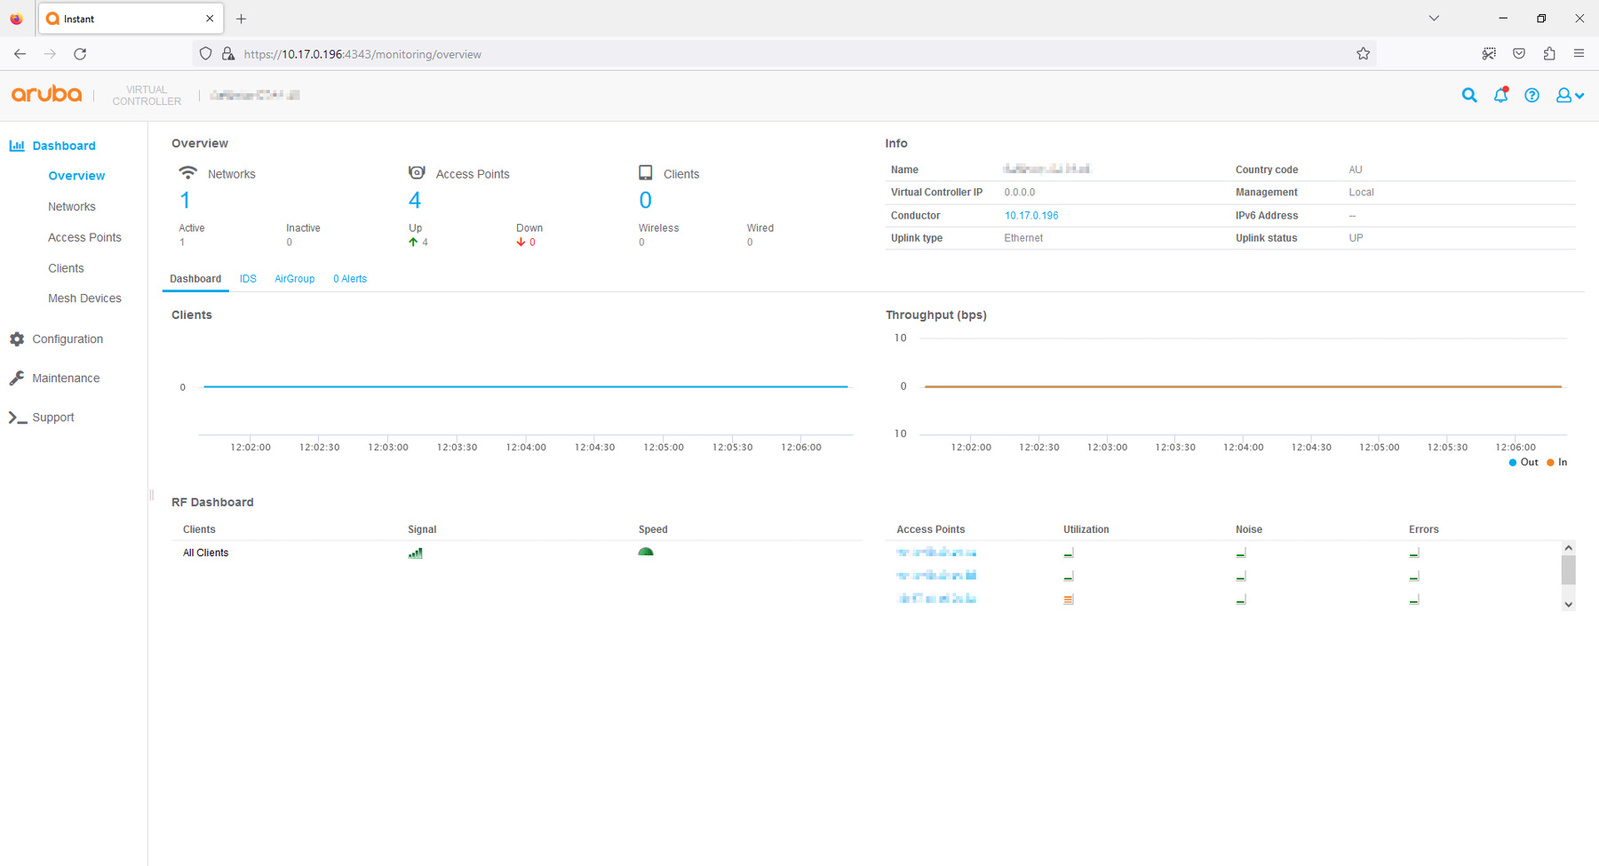Click the orange utilization indicator icon
Viewport: 1599px width, 866px height.
click(1068, 600)
